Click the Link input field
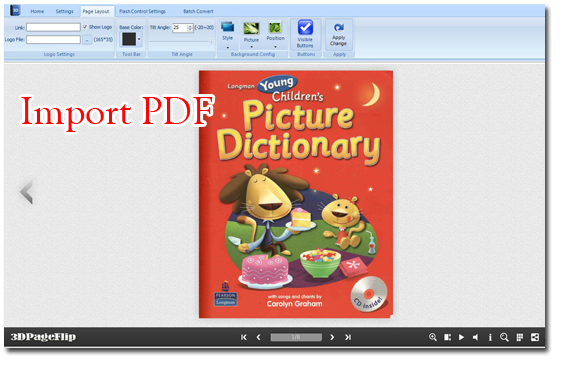 coord(53,27)
